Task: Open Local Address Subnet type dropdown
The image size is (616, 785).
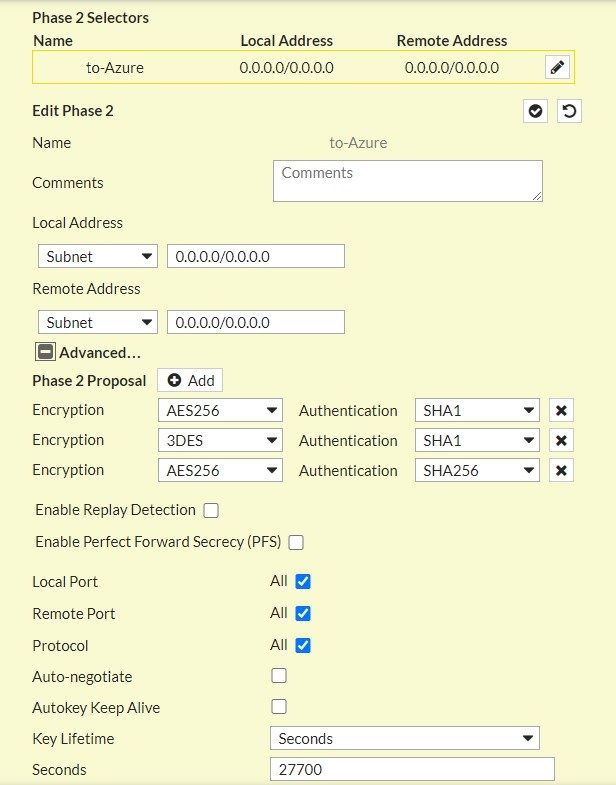Action: (x=98, y=256)
